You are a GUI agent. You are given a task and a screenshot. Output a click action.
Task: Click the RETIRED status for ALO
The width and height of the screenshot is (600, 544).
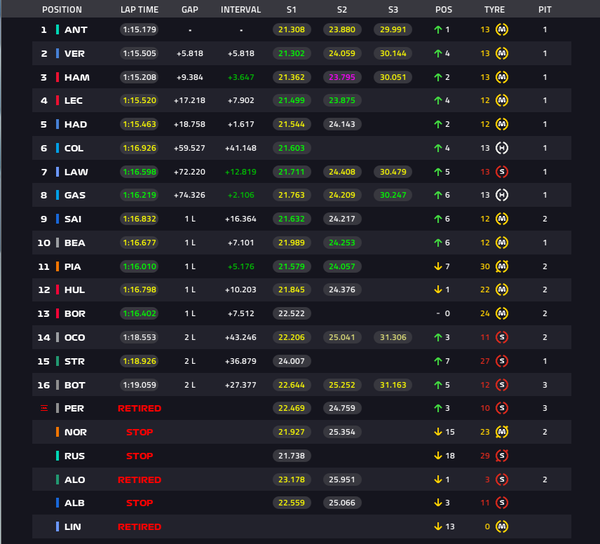(139, 480)
